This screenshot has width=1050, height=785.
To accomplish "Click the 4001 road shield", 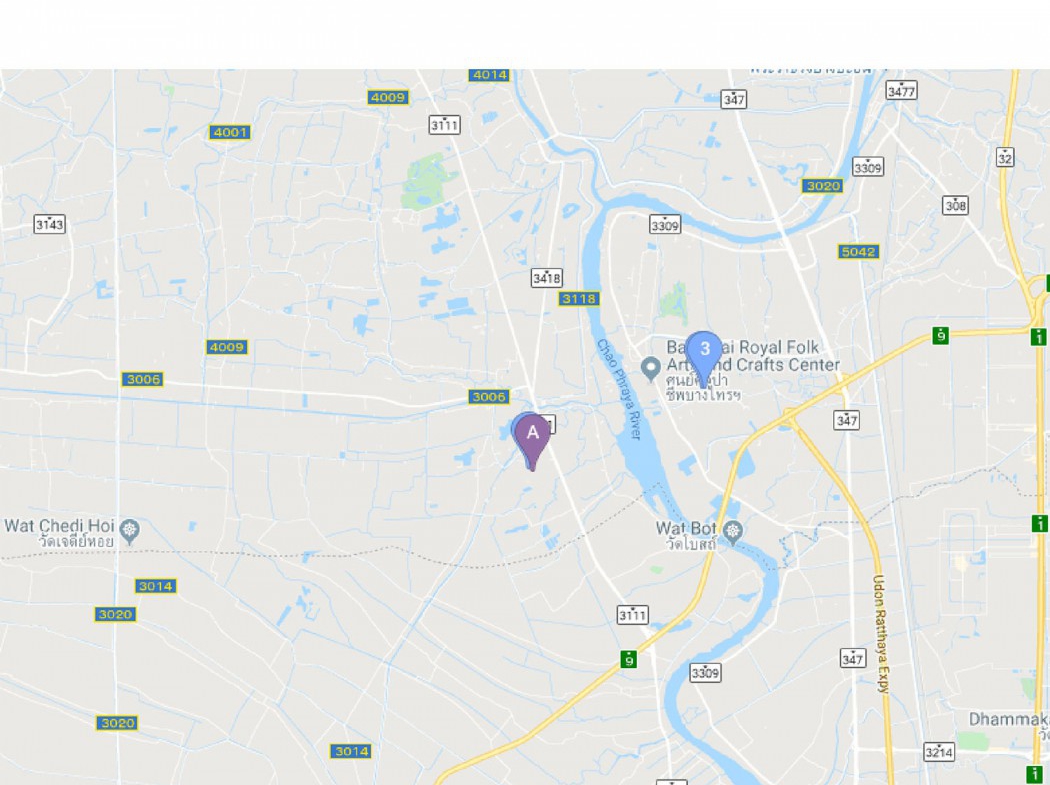I will click(230, 132).
